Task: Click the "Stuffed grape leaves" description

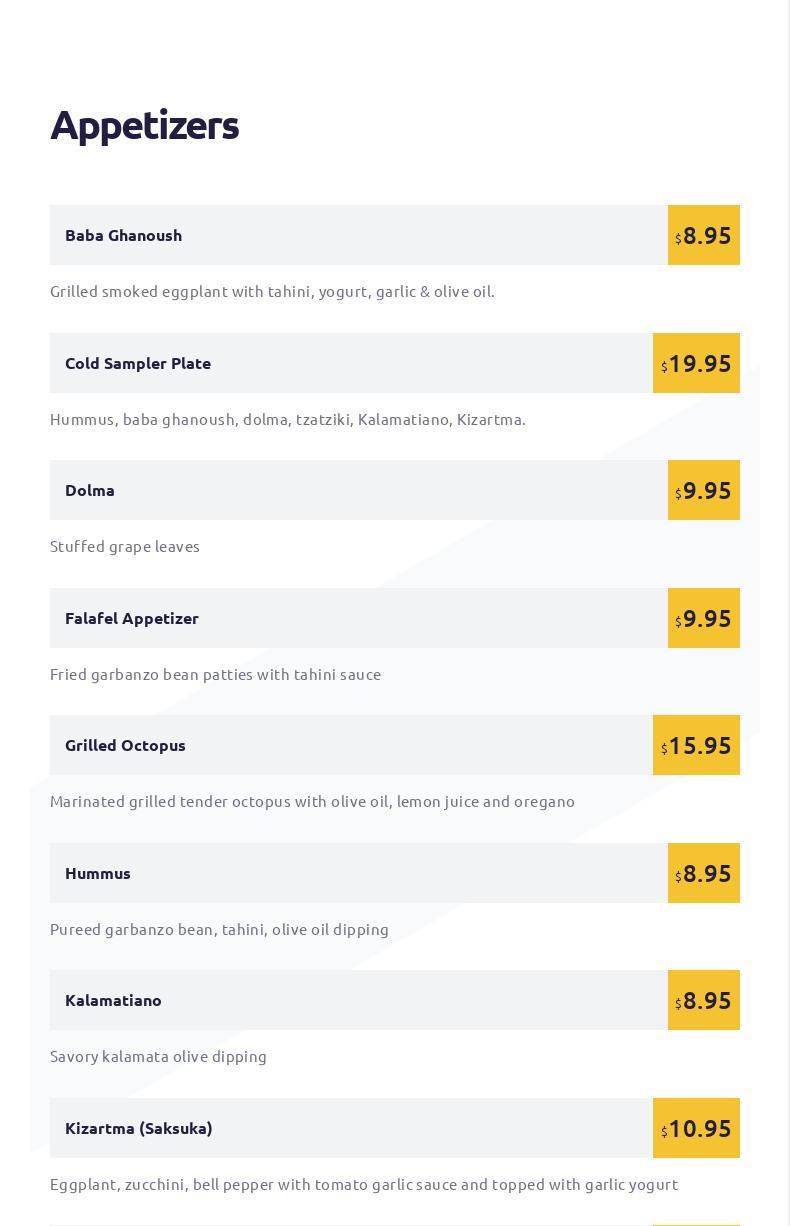Action: pos(125,546)
